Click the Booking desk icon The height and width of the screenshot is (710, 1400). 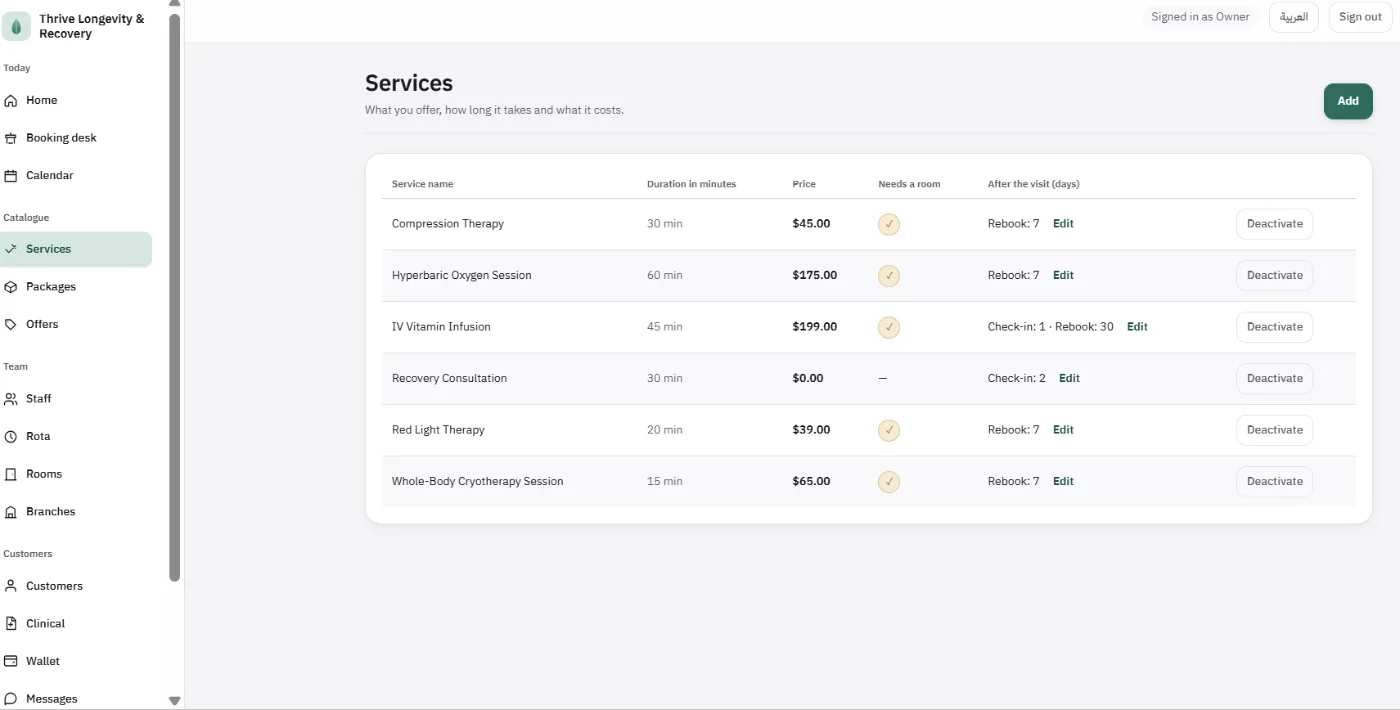point(11,138)
